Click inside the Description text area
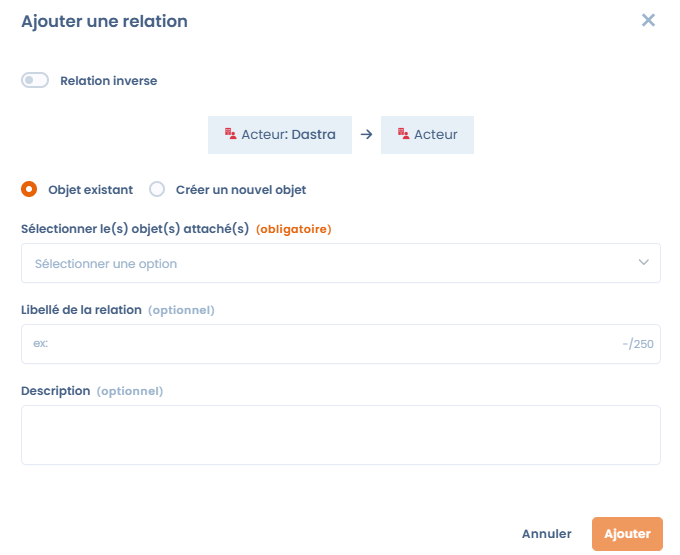 pyautogui.click(x=340, y=435)
